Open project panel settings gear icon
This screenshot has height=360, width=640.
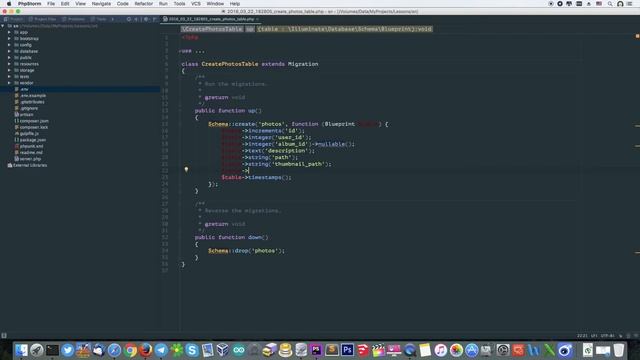(146, 19)
